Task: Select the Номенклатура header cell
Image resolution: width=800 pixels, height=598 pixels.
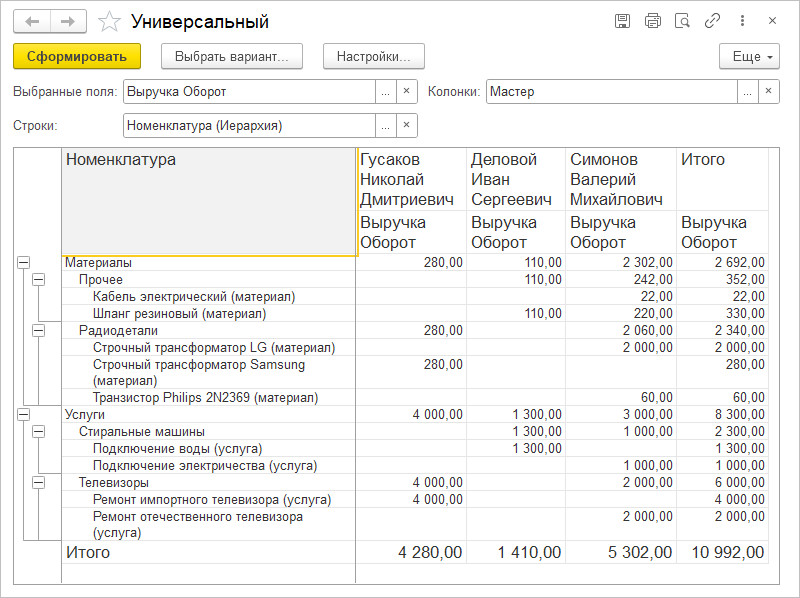Action: 209,202
